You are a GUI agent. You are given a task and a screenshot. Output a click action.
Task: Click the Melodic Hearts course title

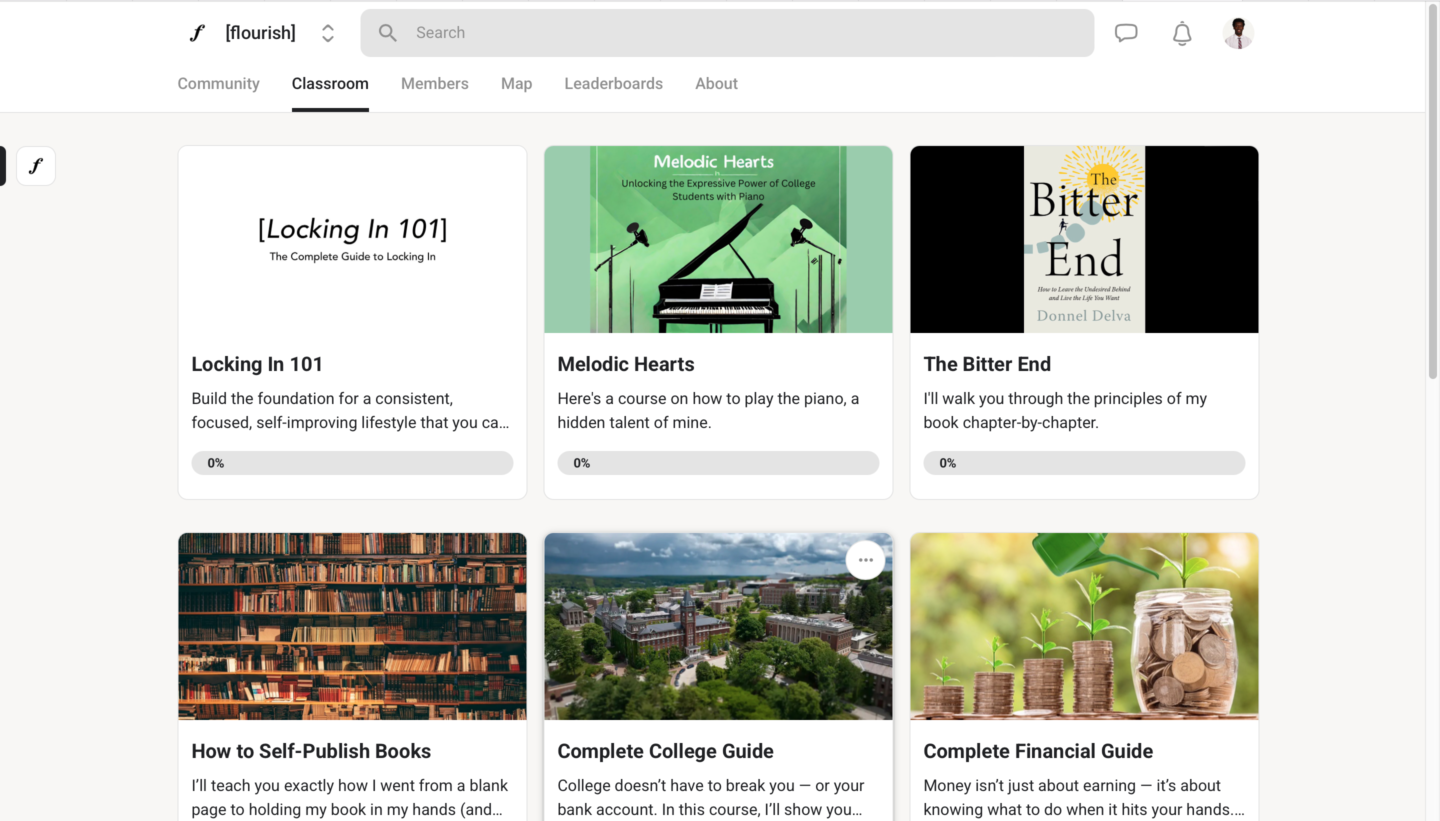point(626,364)
